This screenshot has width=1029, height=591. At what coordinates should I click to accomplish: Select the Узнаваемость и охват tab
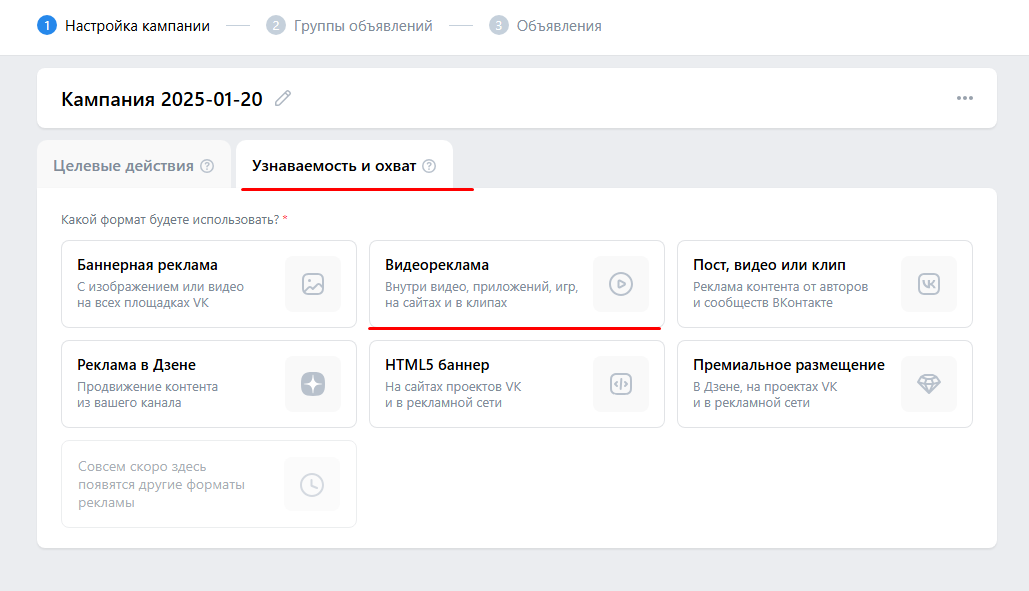click(x=345, y=165)
